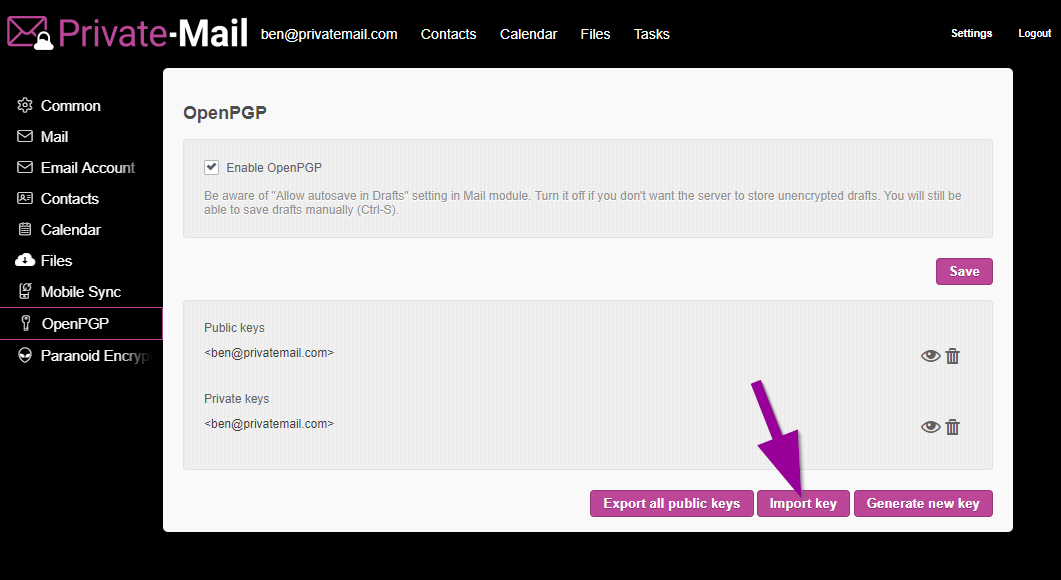Go to Tasks in top navigation
Viewport: 1061px width, 580px height.
(651, 34)
